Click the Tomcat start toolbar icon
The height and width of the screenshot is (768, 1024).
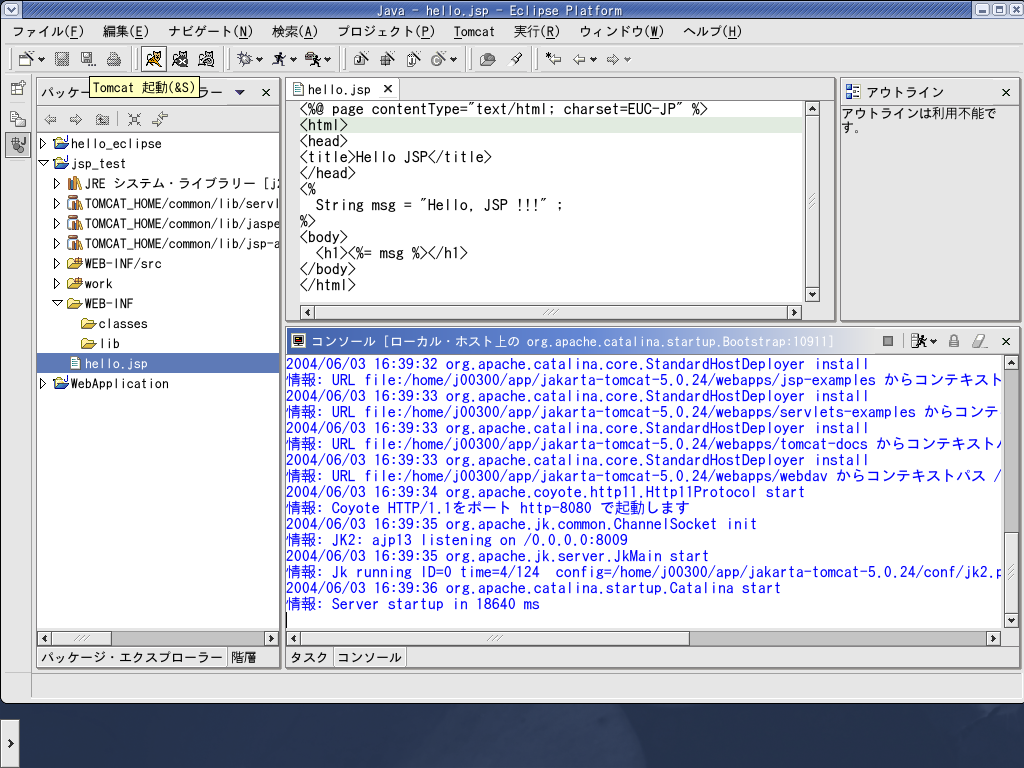(153, 59)
